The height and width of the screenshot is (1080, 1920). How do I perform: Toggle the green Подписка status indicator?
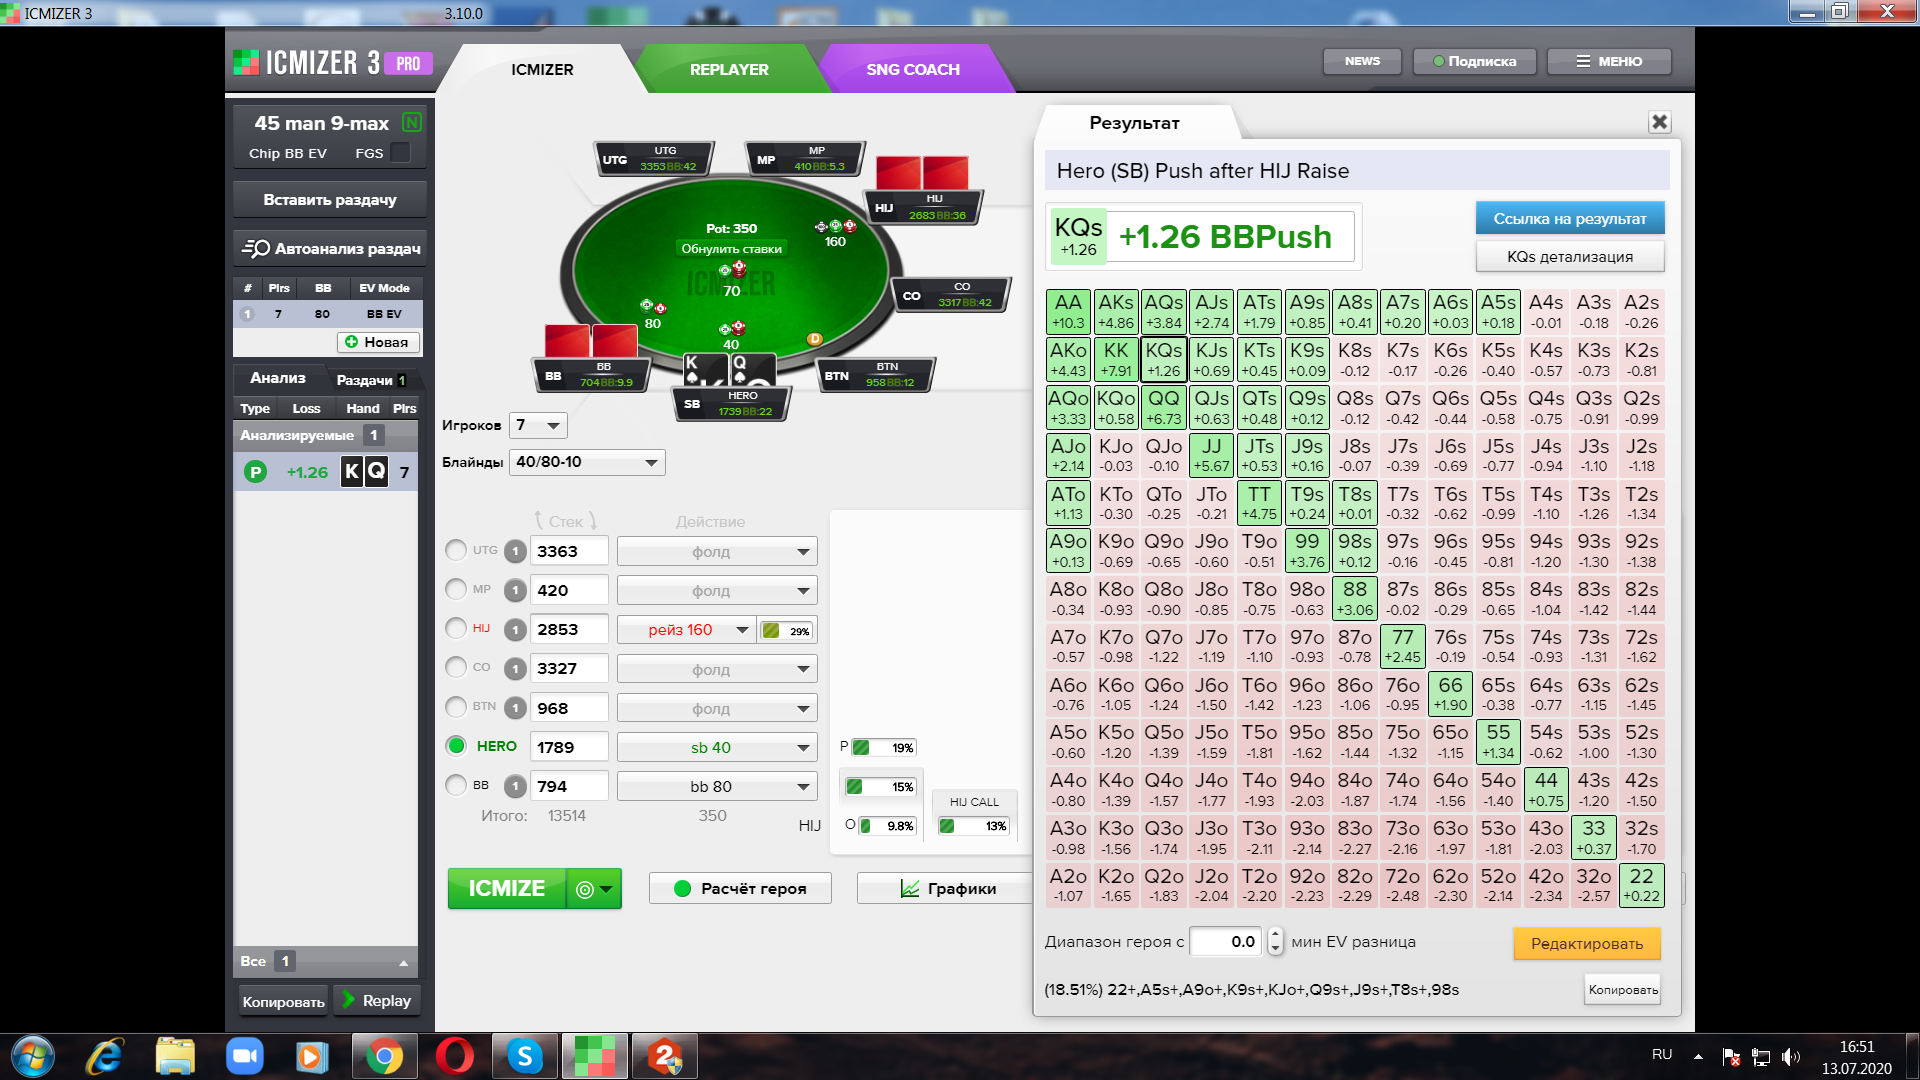tap(1439, 61)
